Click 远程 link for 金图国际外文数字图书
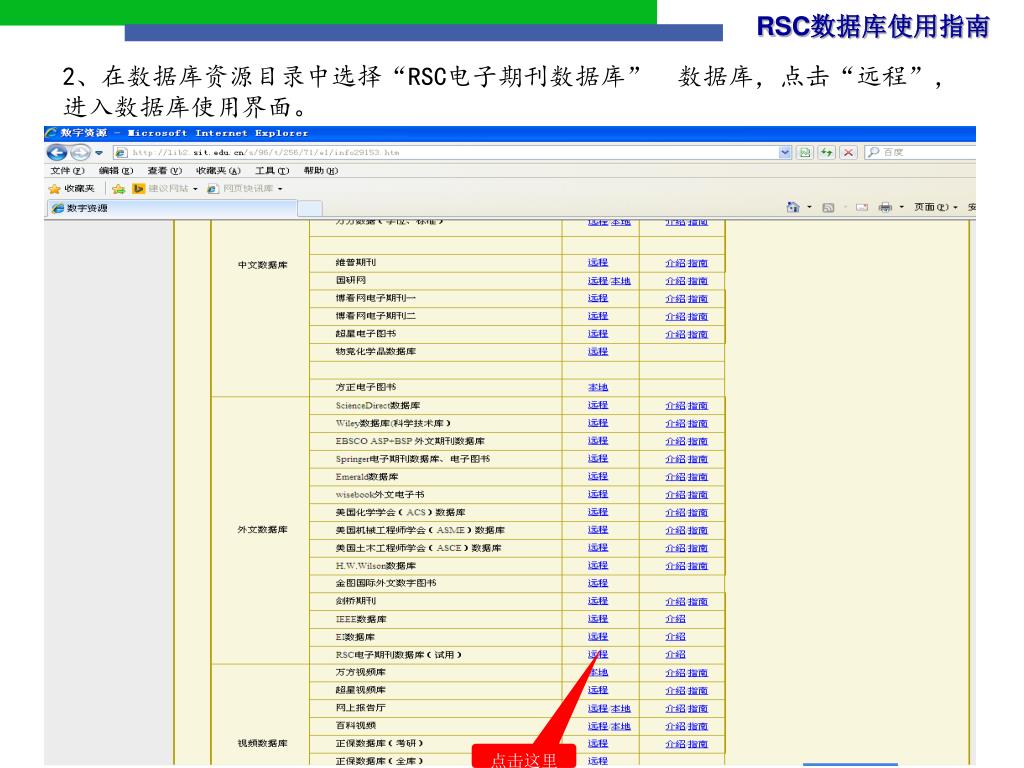 598,583
